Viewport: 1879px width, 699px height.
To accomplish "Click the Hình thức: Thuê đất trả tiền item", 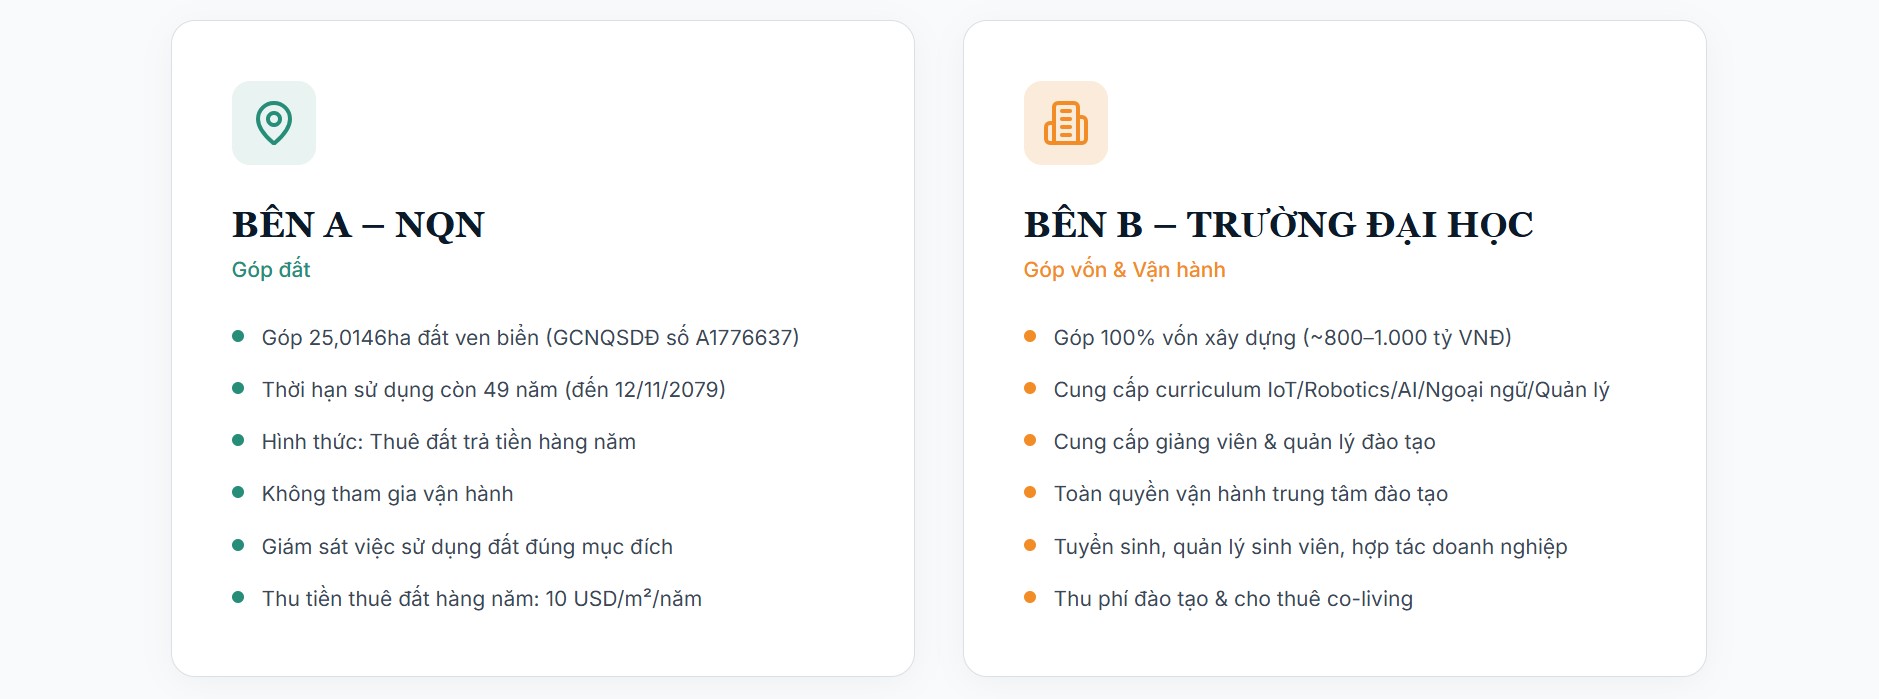I will (x=448, y=442).
